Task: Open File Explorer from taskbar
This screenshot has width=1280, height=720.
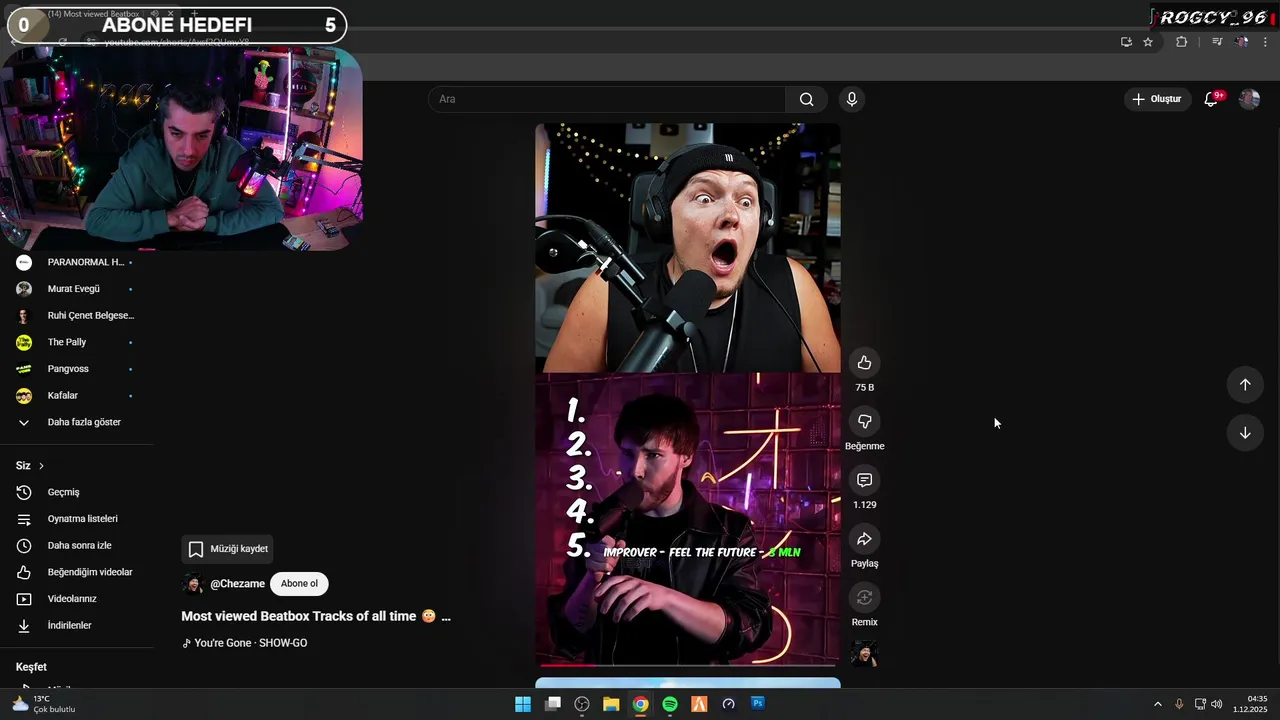Action: pyautogui.click(x=611, y=704)
